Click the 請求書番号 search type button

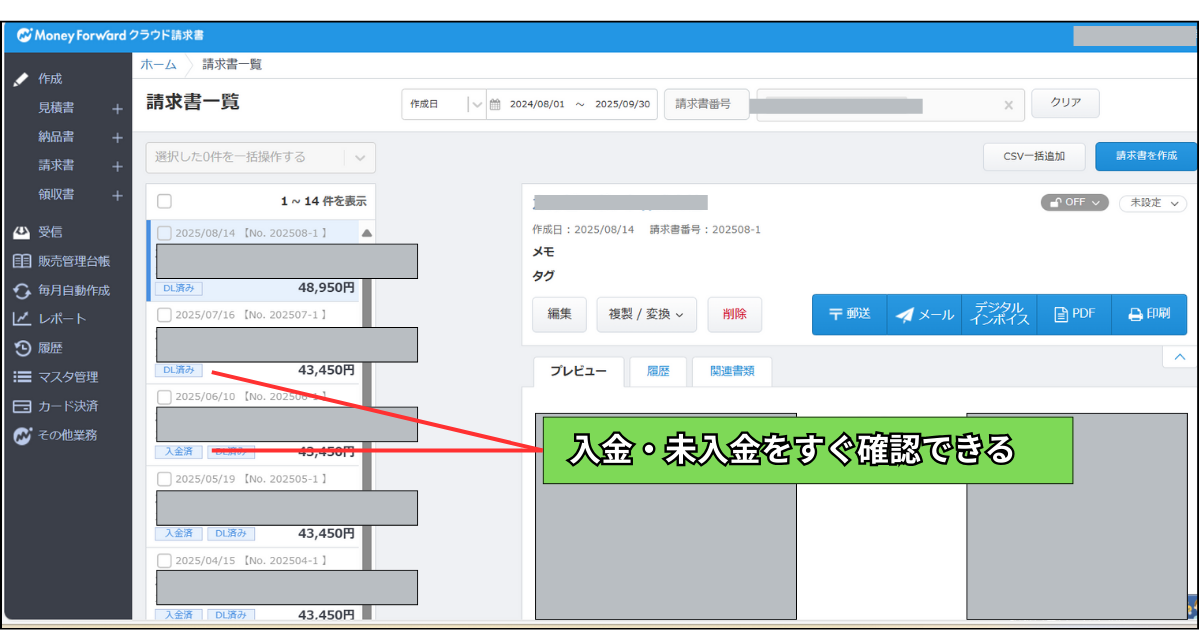tap(706, 104)
